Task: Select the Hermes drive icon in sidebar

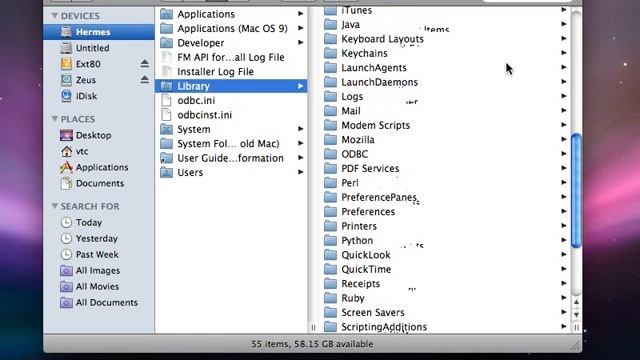Action: pos(66,32)
